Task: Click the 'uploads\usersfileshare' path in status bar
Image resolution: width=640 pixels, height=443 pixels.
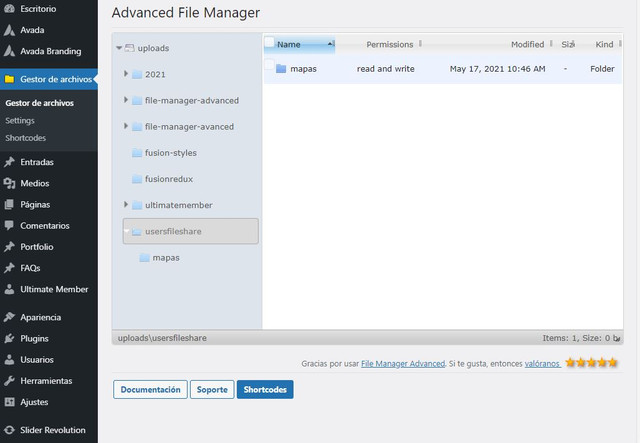Action: (x=162, y=338)
